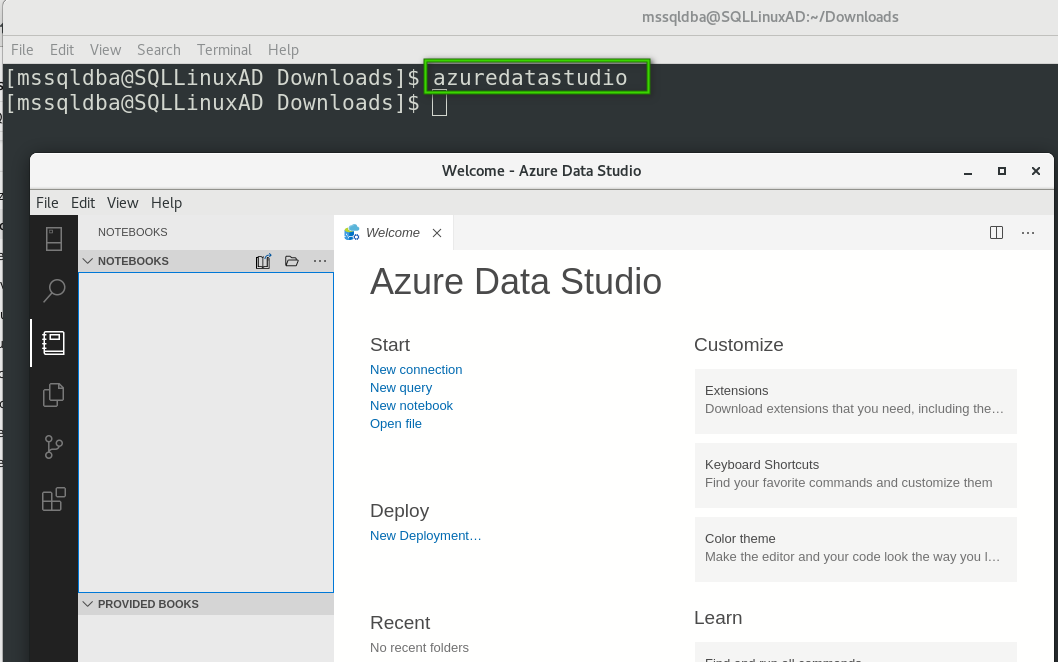1058x662 pixels.
Task: Close the Welcome tab
Action: tap(437, 233)
